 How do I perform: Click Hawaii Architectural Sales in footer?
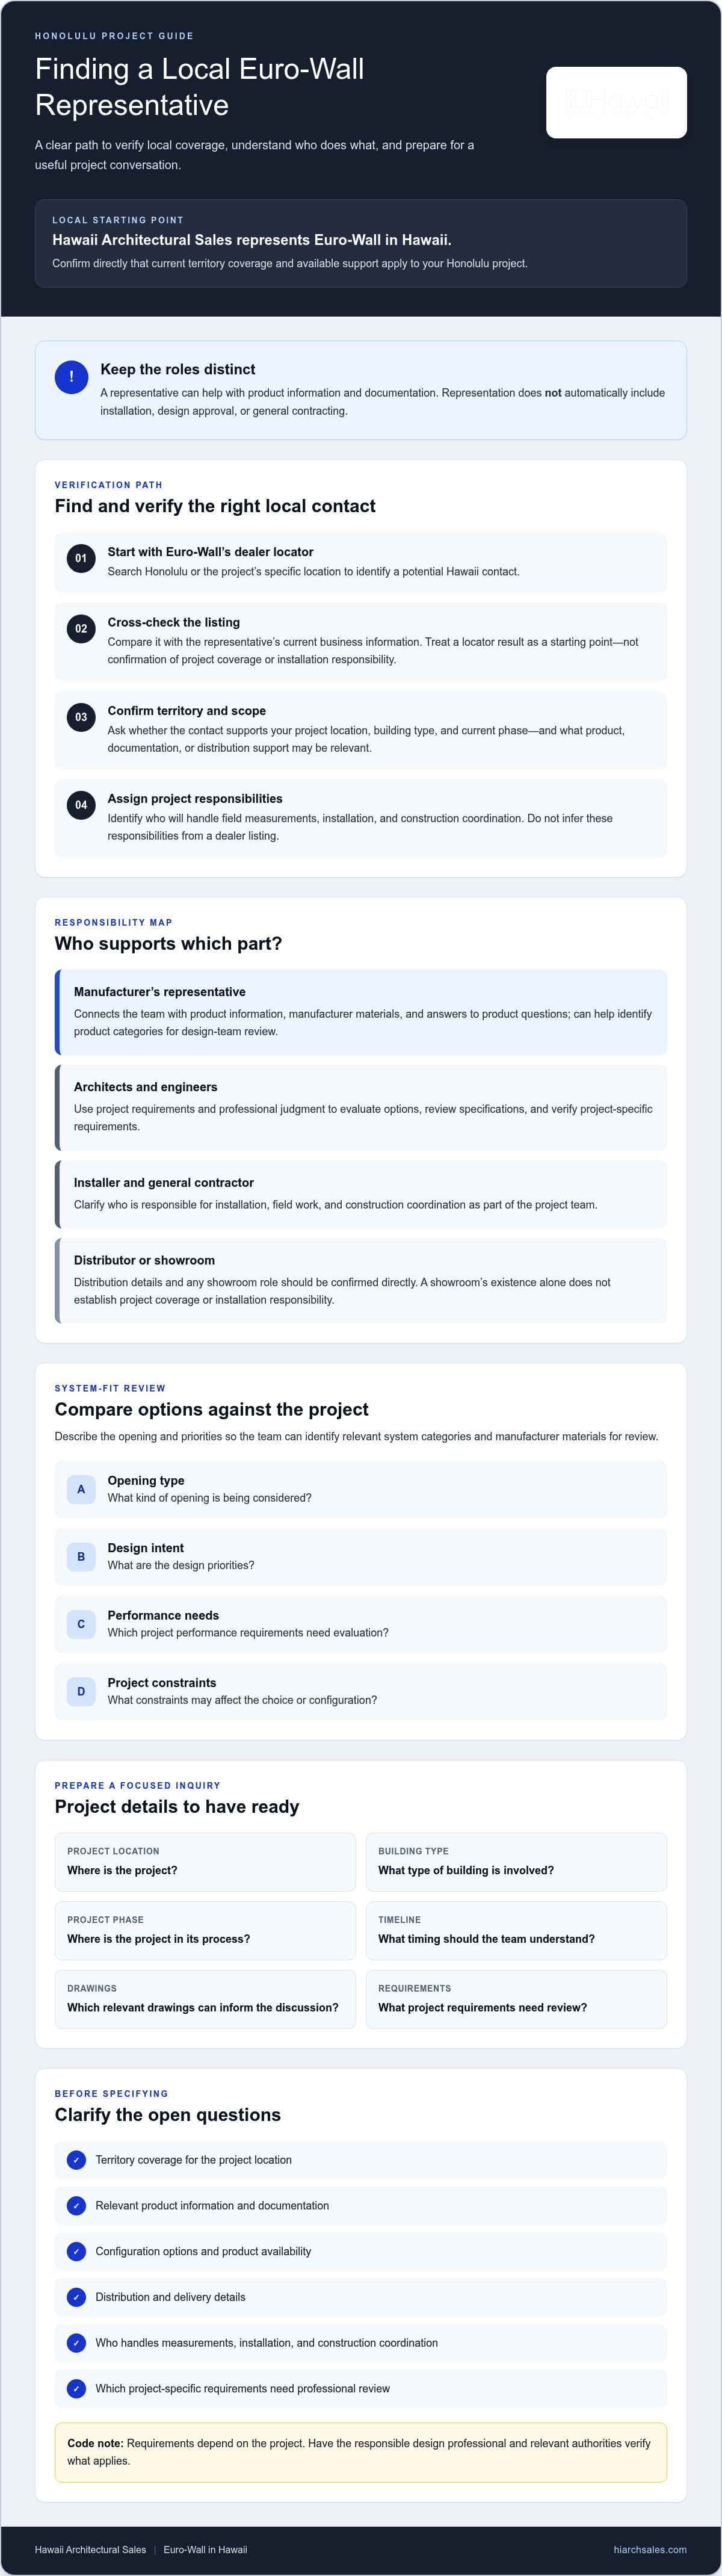coord(90,2549)
